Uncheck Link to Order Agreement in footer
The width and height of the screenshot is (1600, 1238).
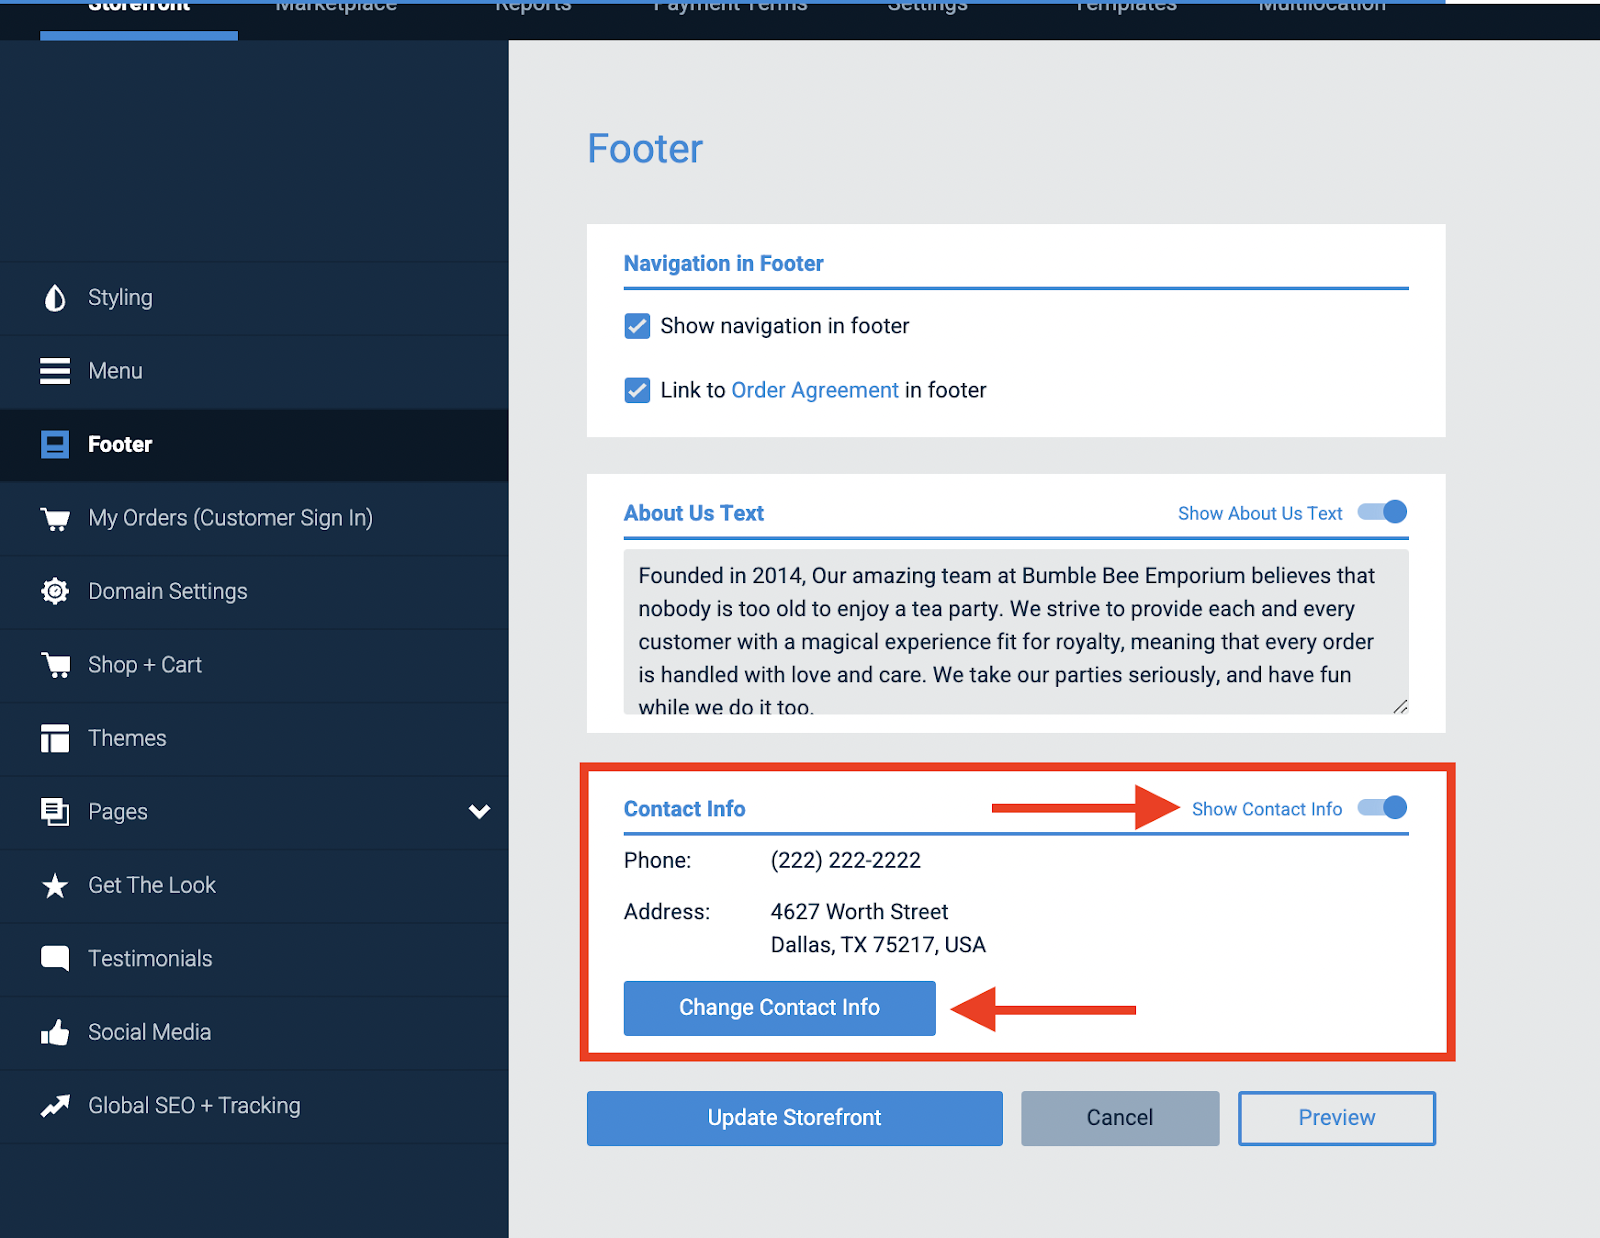[x=637, y=390]
